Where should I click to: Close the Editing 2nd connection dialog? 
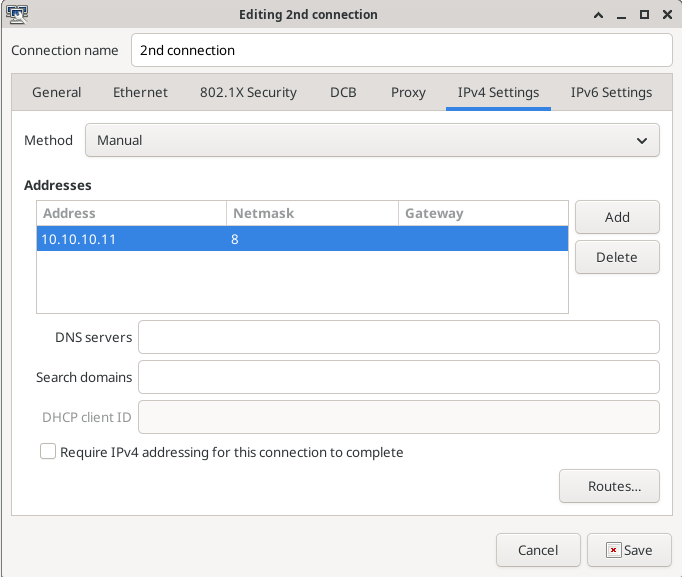(667, 15)
